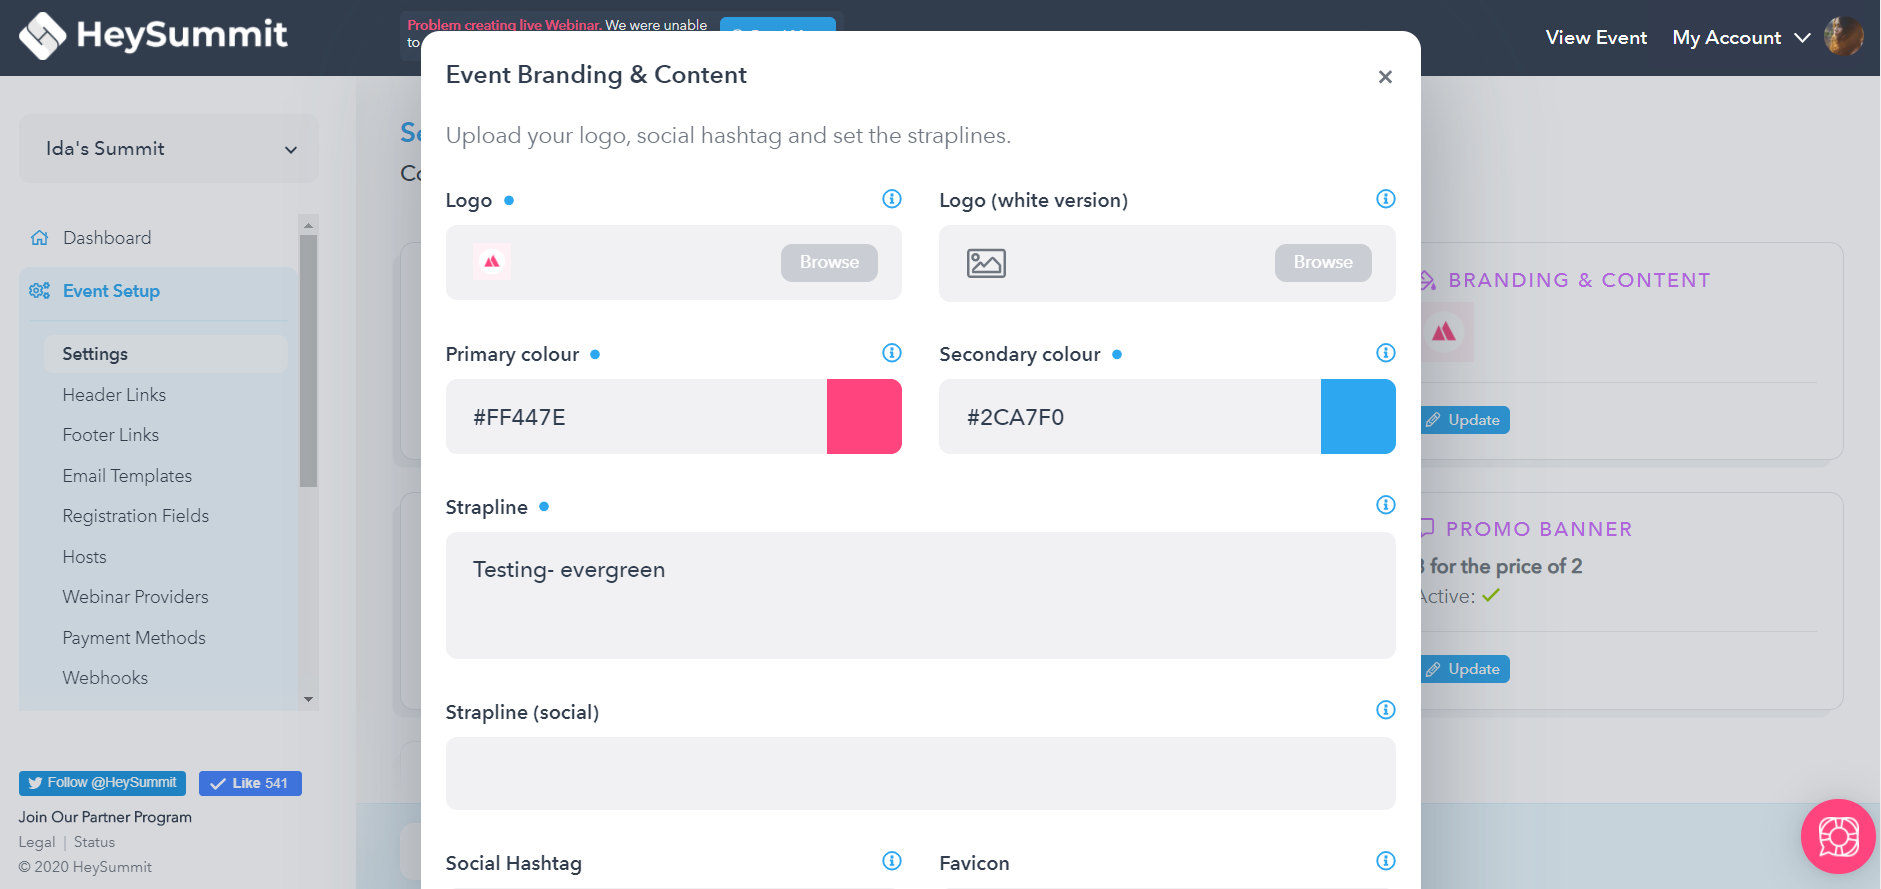Open the My Account dropdown
Image resolution: width=1881 pixels, height=889 pixels.
coord(1741,38)
